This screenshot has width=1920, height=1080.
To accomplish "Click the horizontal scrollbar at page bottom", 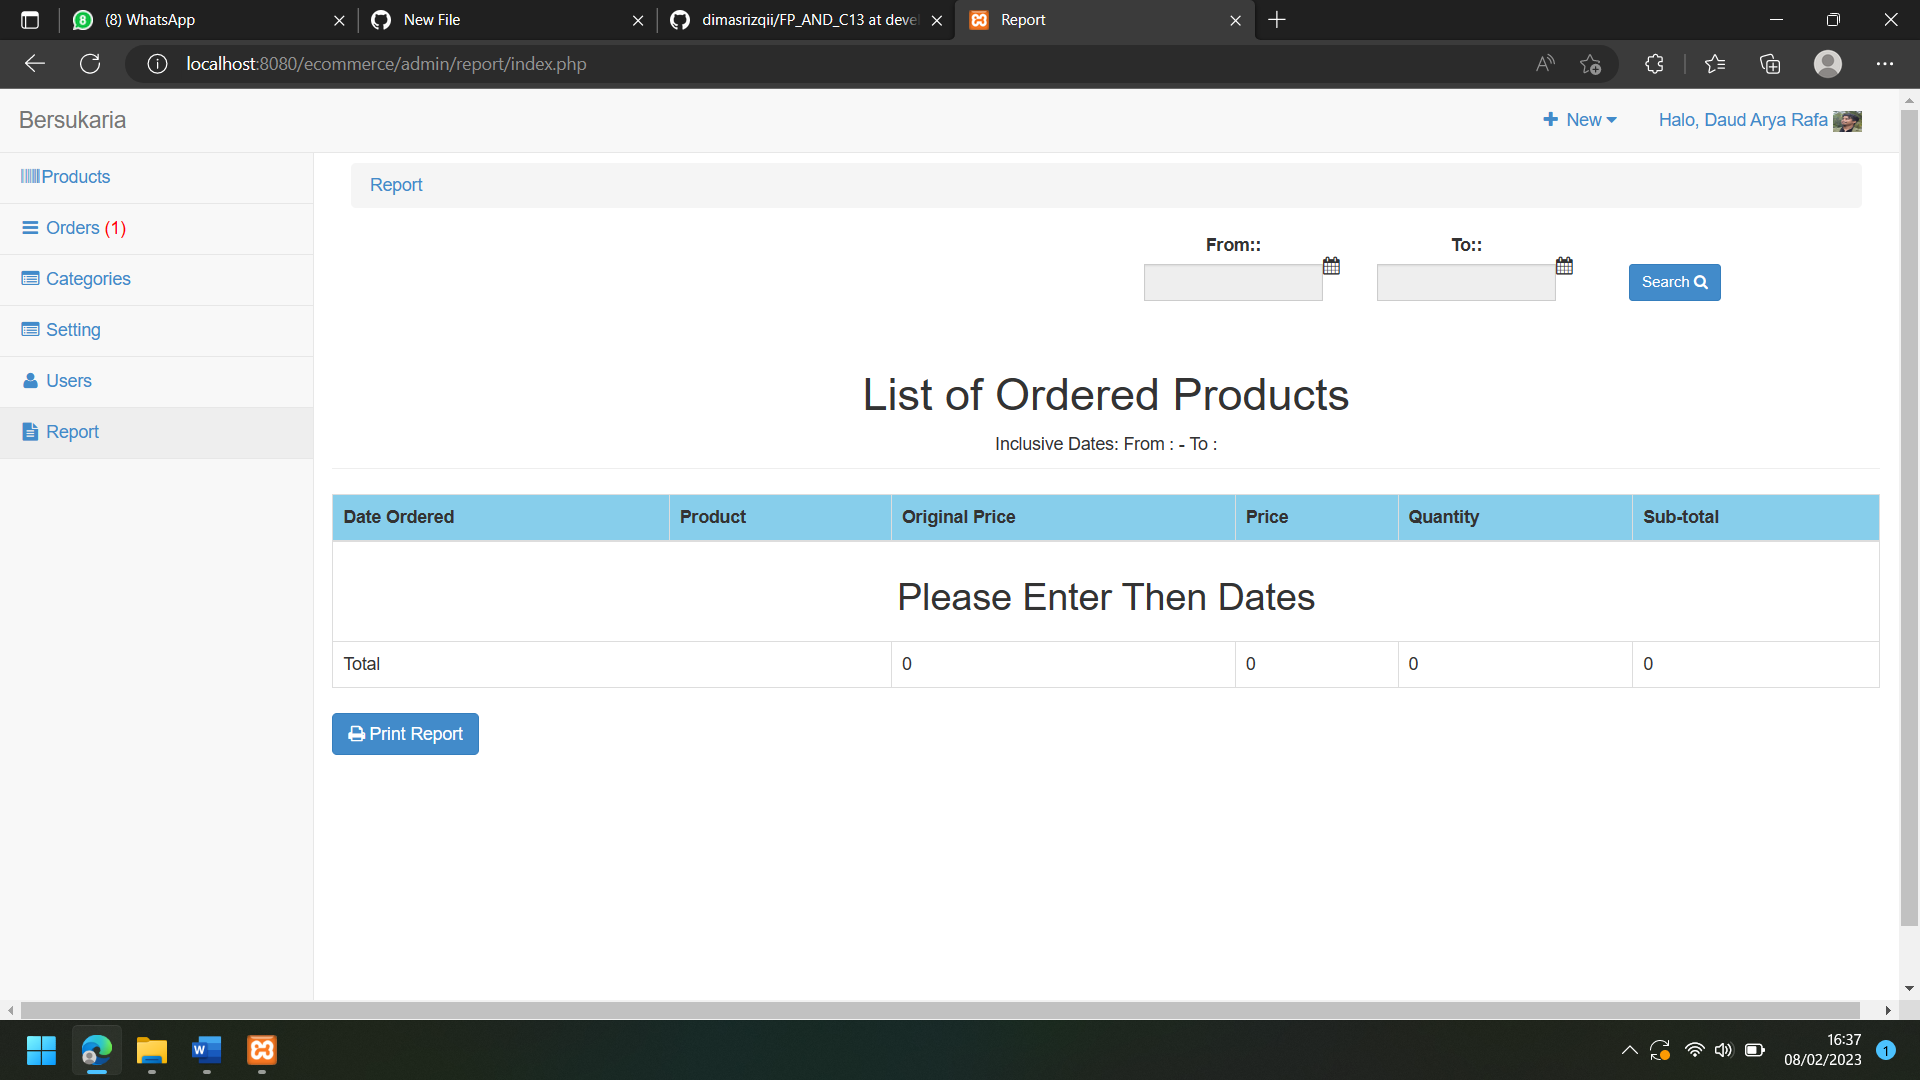I will [x=940, y=1010].
